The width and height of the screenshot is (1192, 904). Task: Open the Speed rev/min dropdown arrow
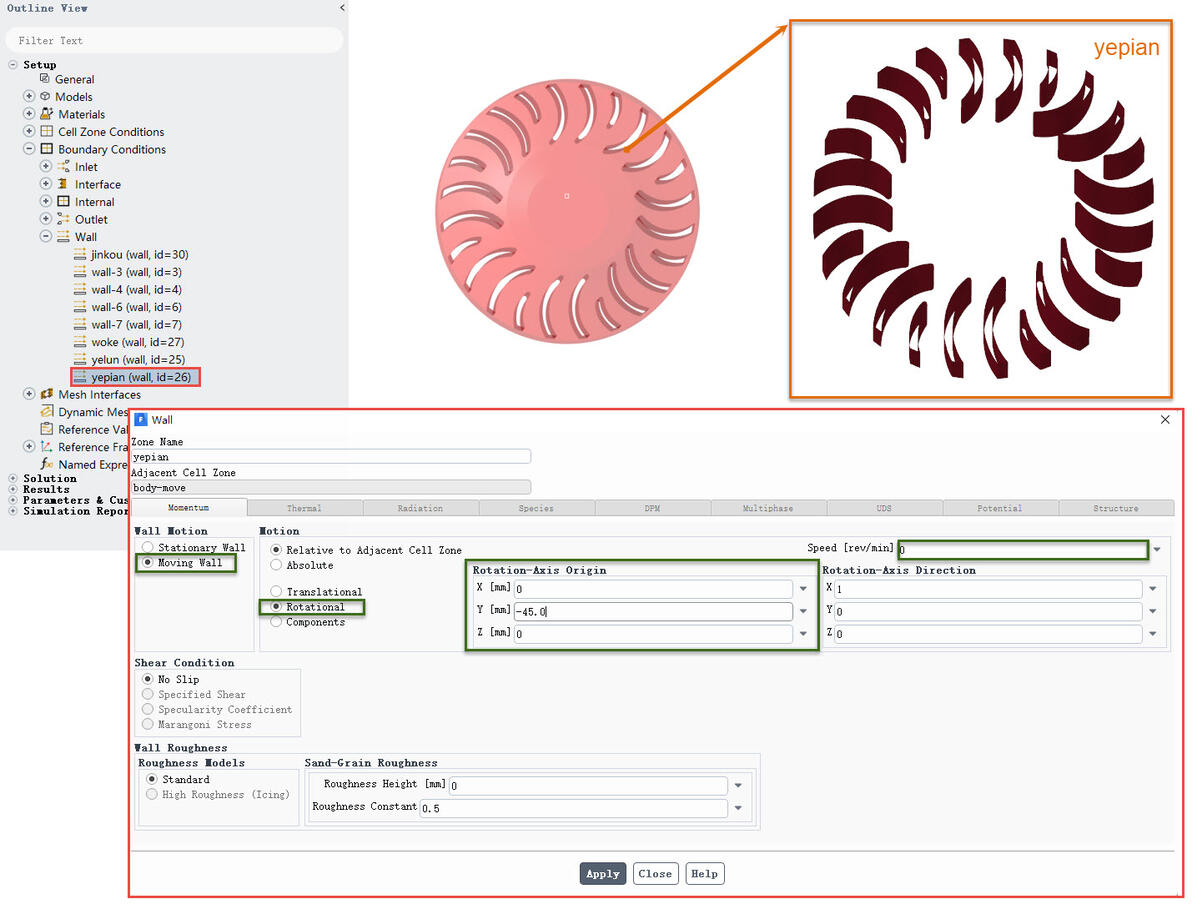tap(1157, 549)
